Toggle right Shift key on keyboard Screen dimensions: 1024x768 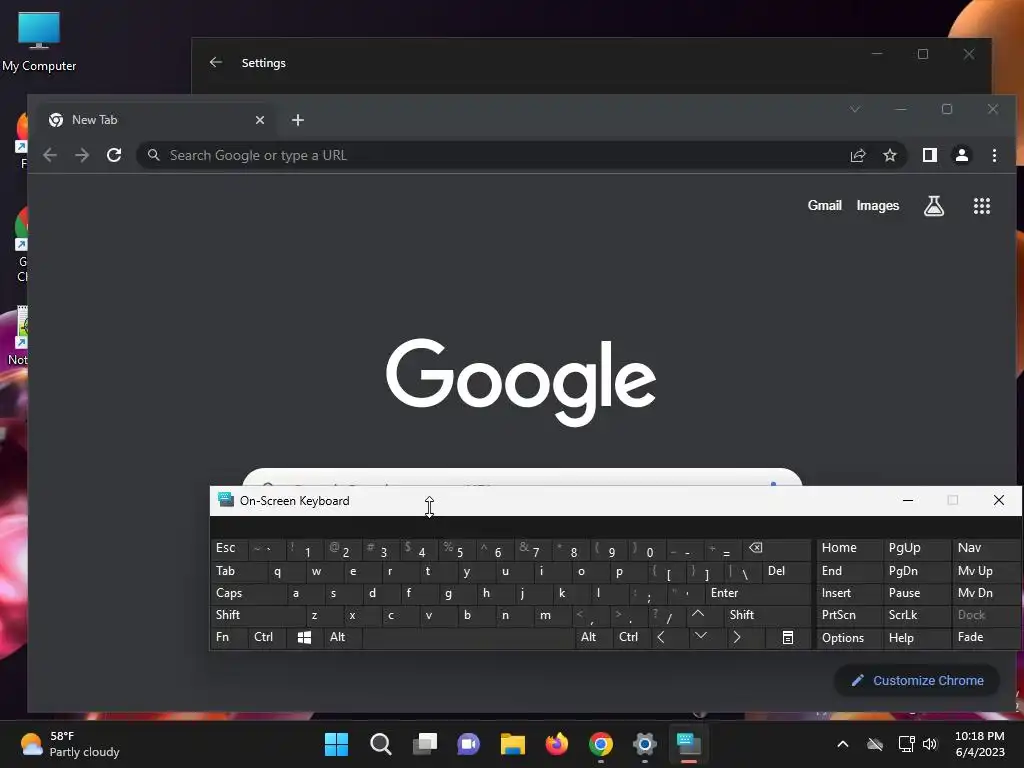pos(767,615)
